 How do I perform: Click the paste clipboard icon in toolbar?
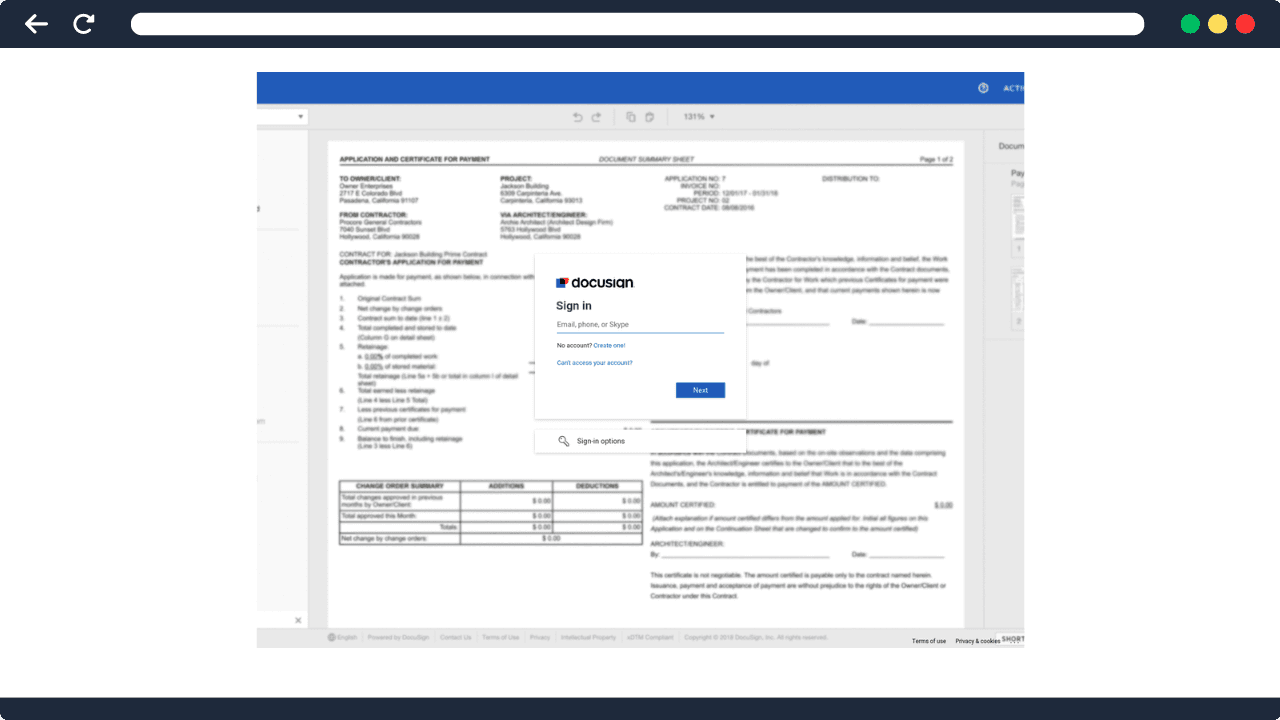click(649, 117)
